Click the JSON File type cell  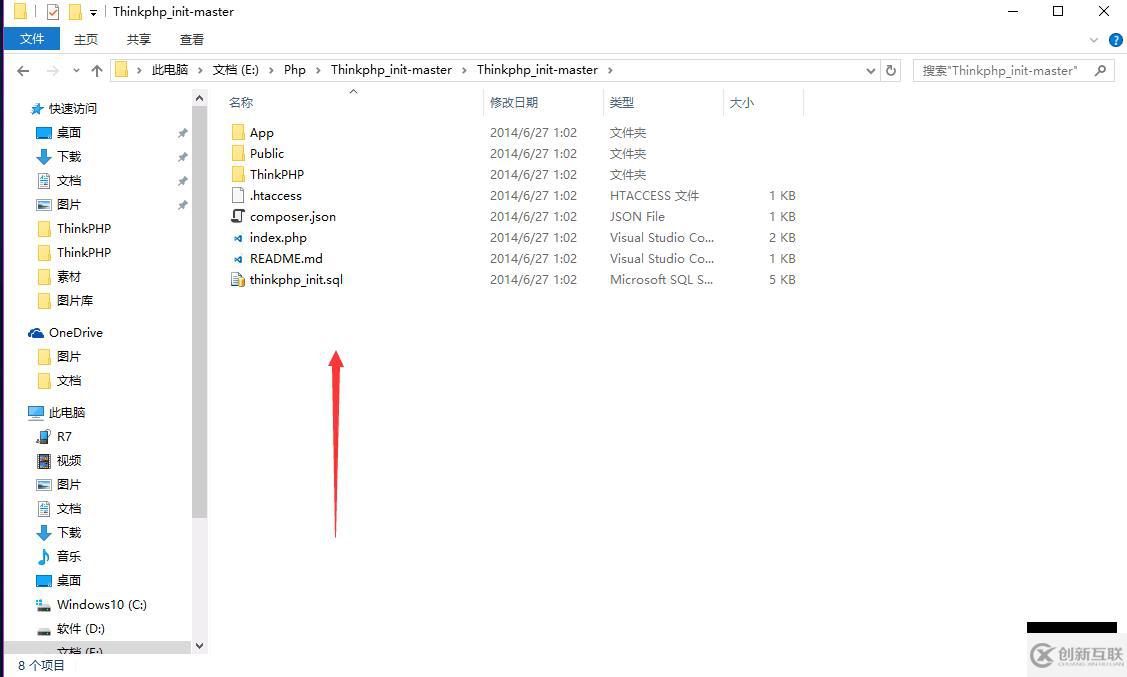coord(637,216)
